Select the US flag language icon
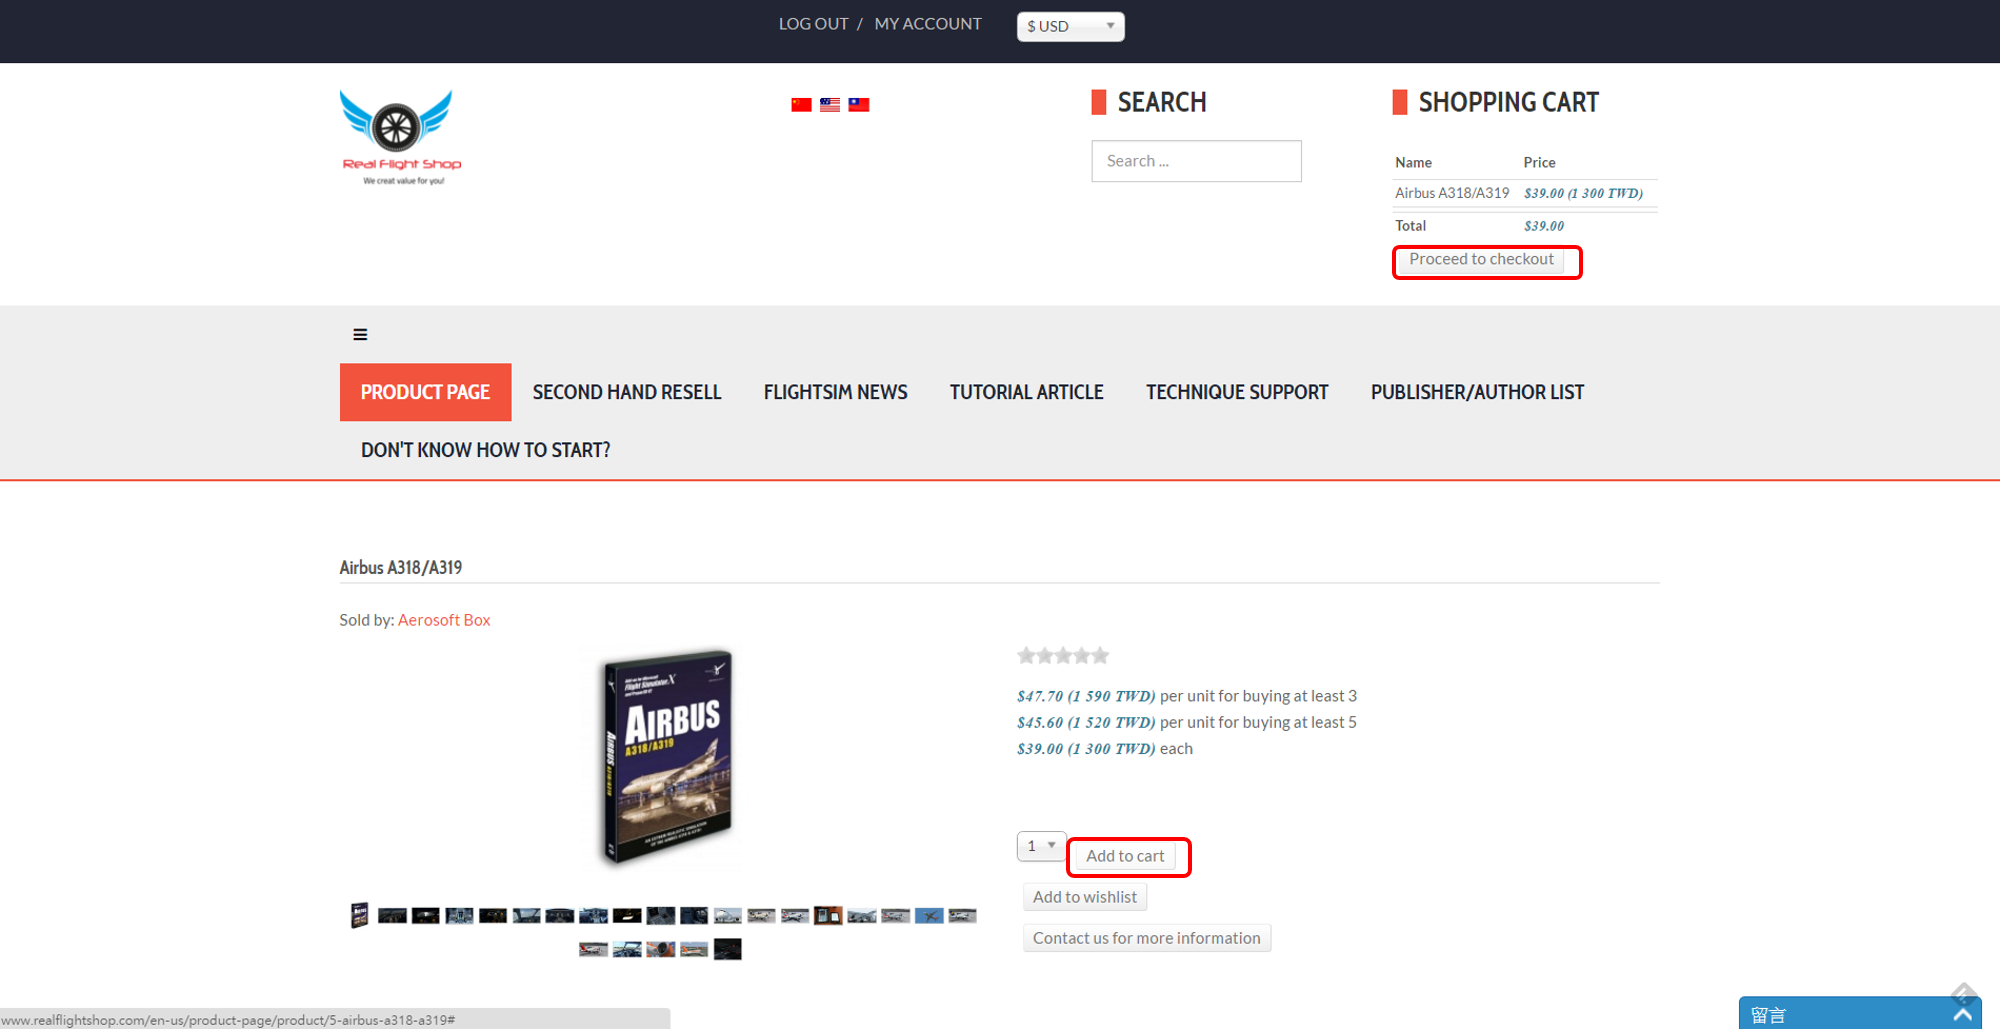 click(830, 104)
